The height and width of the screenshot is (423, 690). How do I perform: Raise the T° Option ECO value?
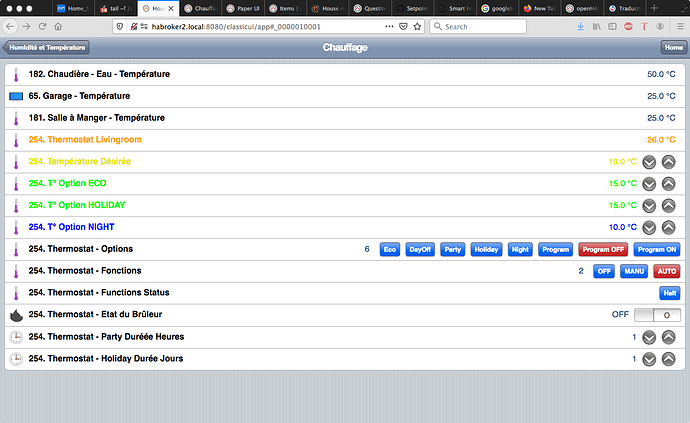[x=668, y=184]
